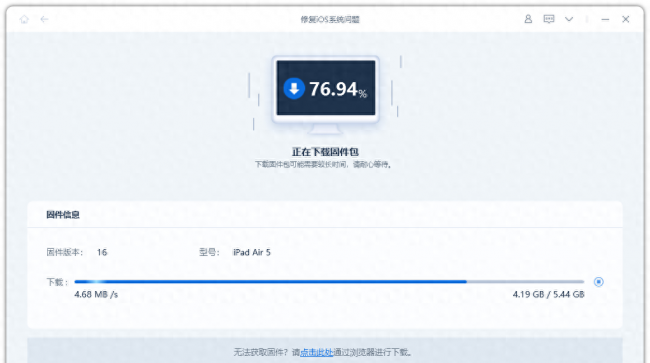Image resolution: width=650 pixels, height=363 pixels.
Task: Select the 4.68 MB /s speed text
Action: click(x=96, y=295)
